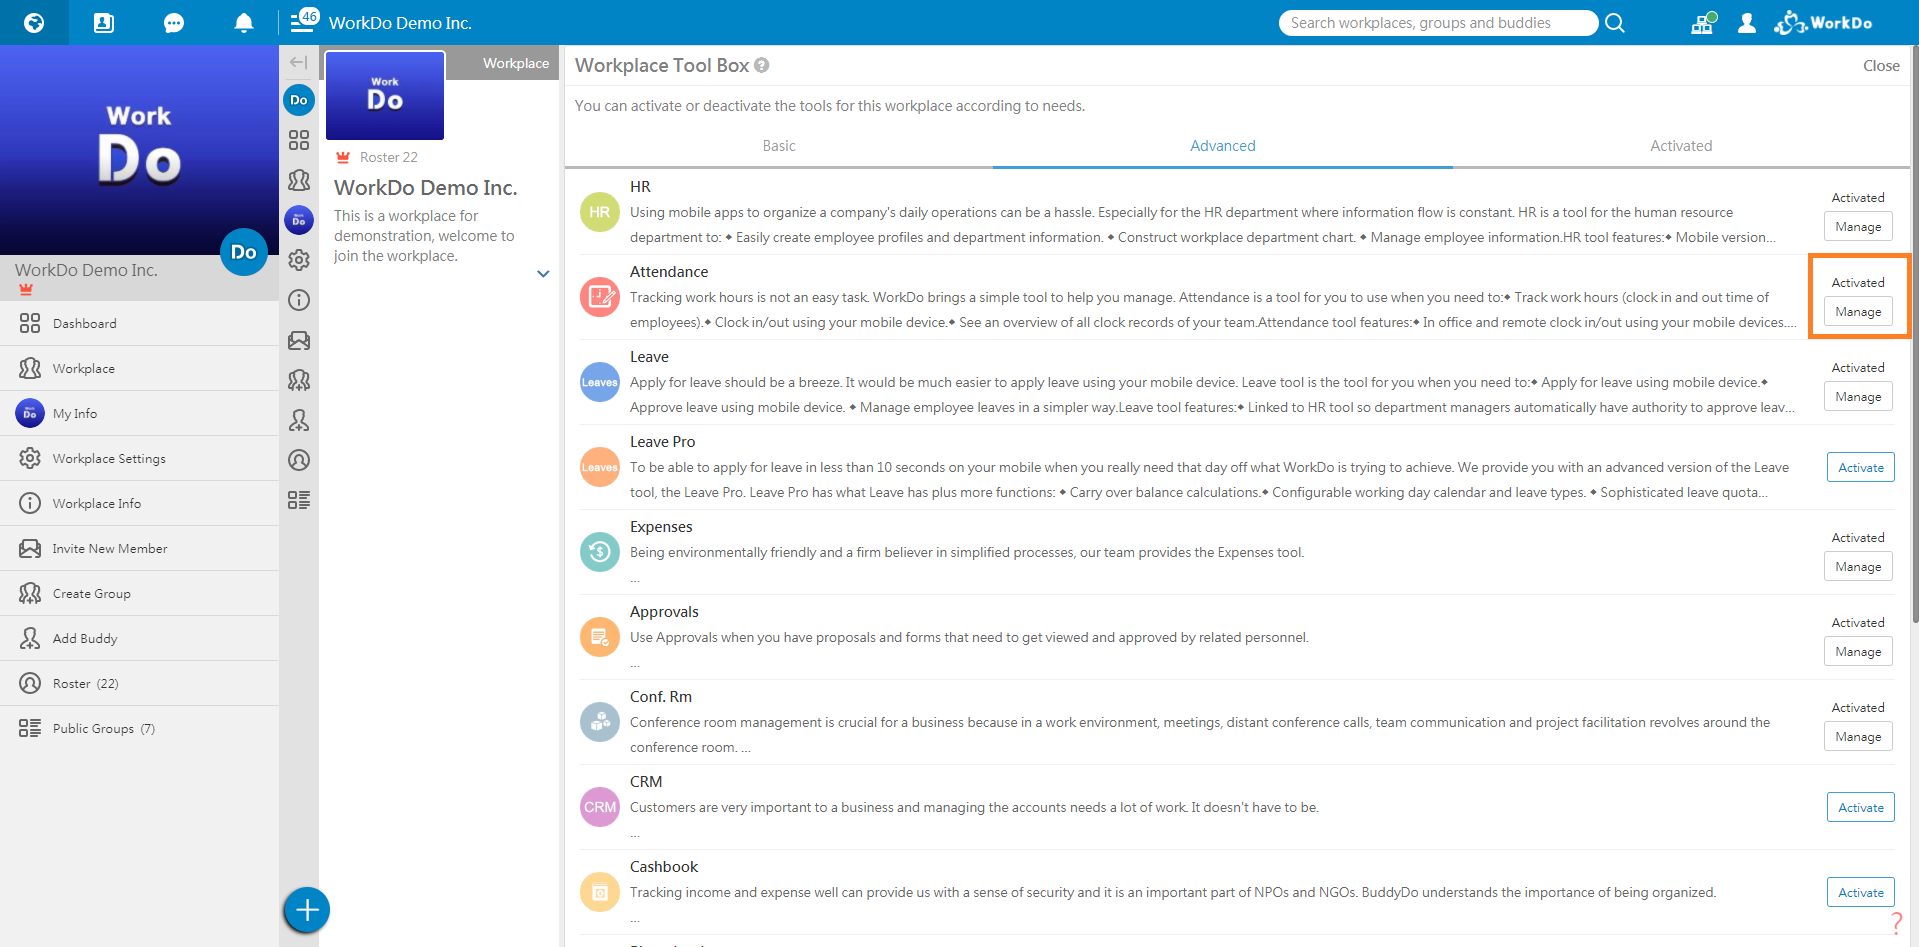
Task: Click the invite envelope icon in narrow strip
Action: point(299,340)
